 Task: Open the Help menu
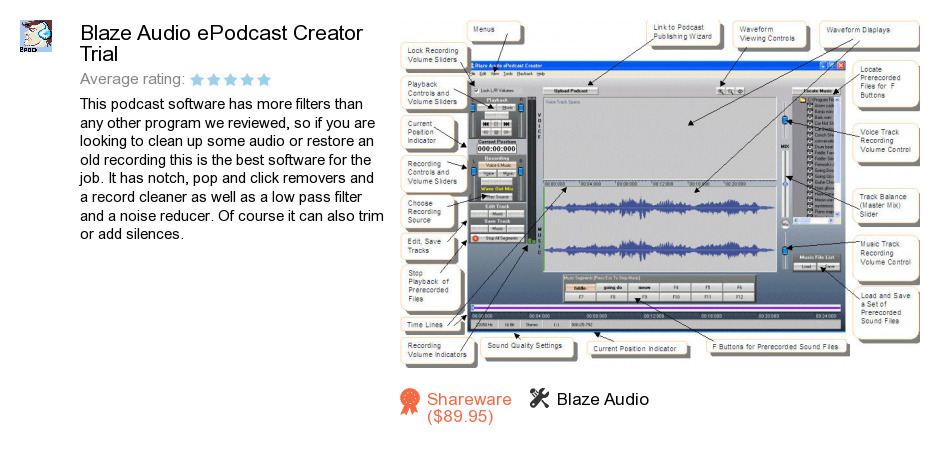[x=541, y=74]
